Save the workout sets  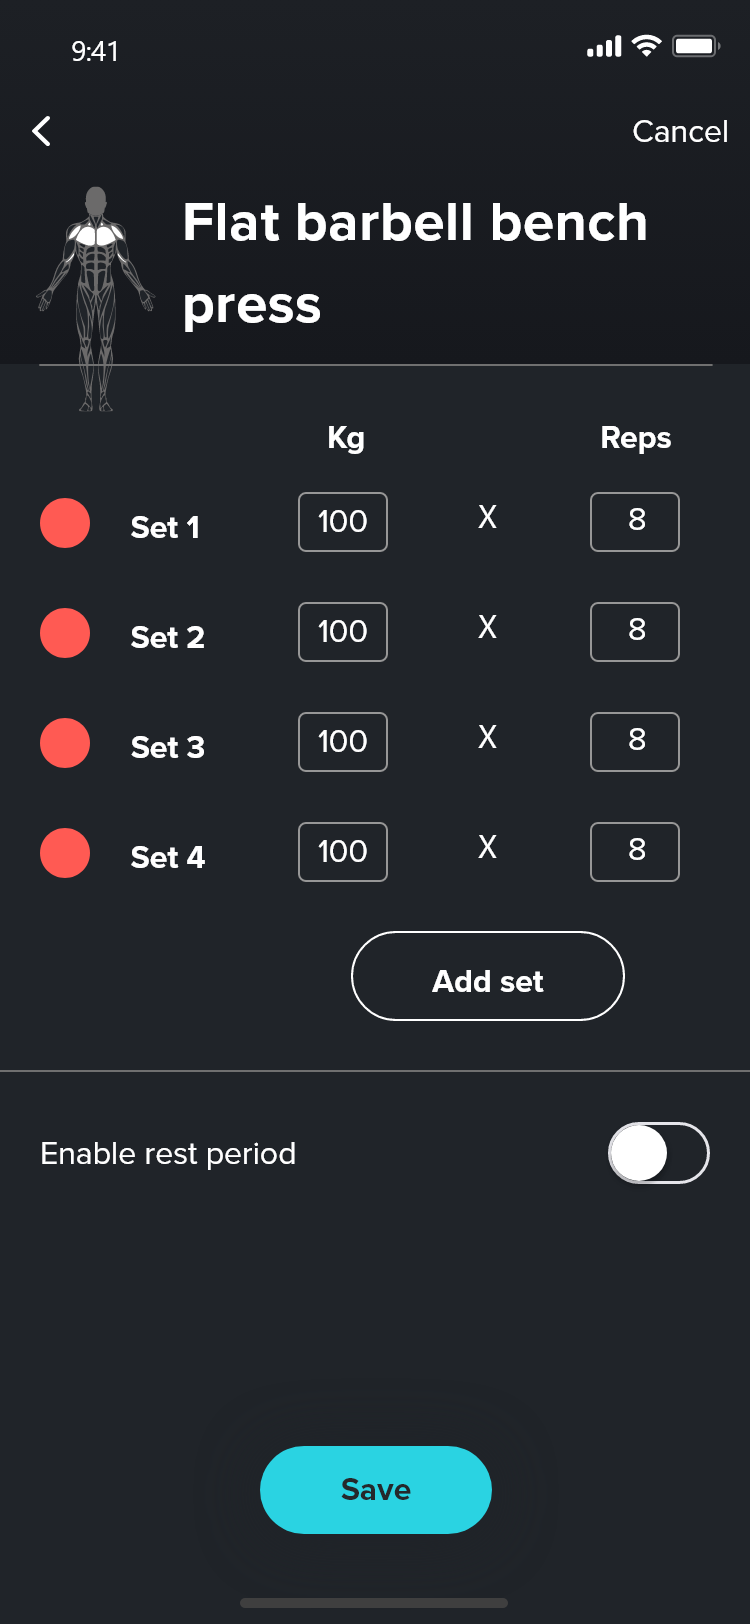tap(376, 1489)
